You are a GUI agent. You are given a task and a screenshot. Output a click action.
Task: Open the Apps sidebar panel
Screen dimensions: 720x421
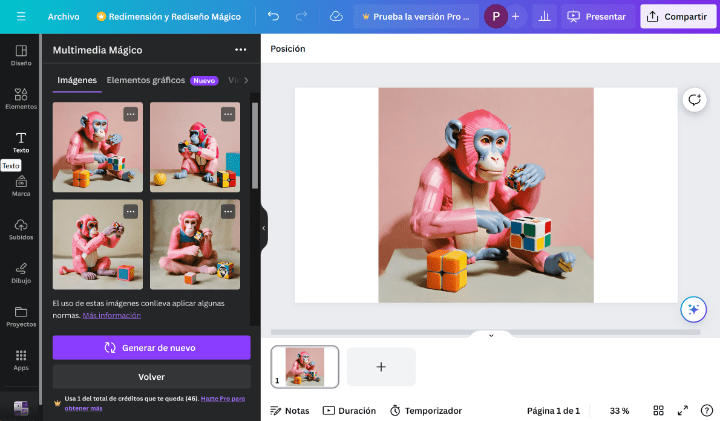coord(21,360)
